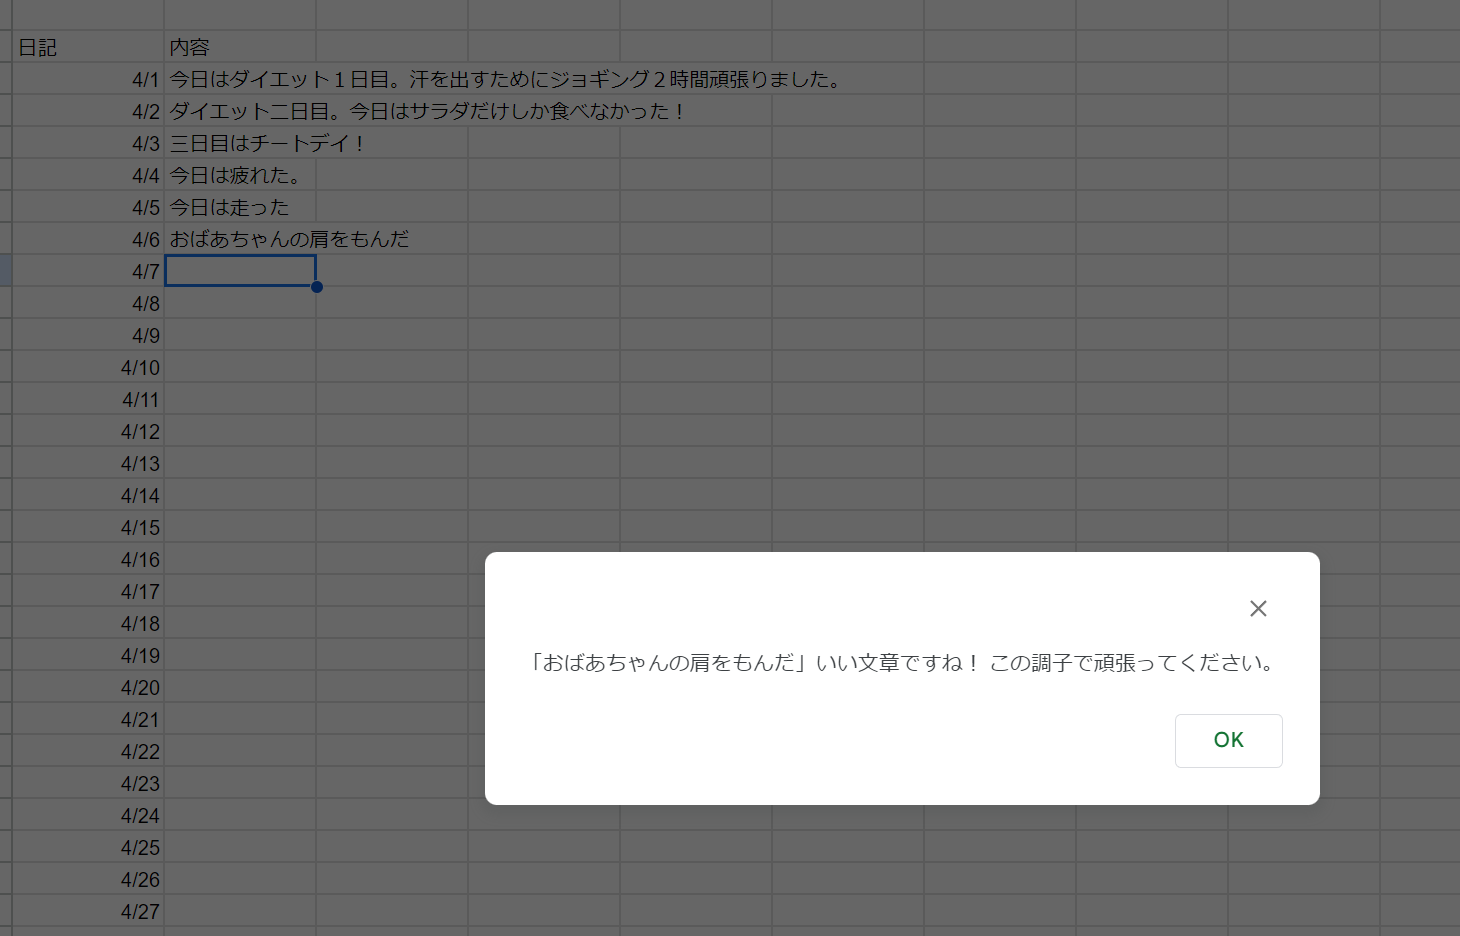Select the 4/10 date cell
Viewport: 1460px width, 936px height.
(88, 367)
